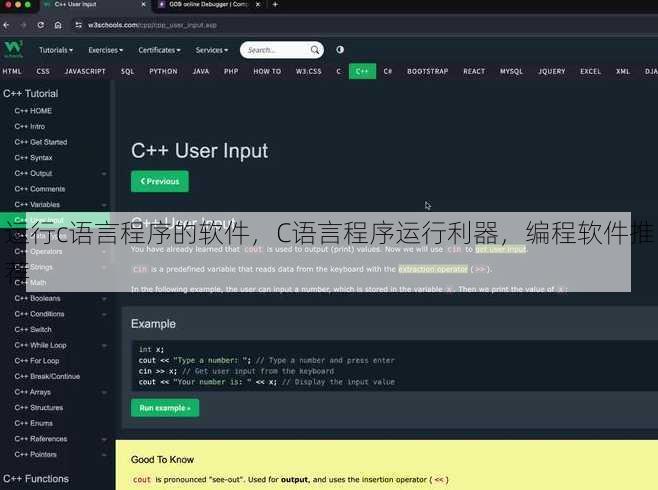Select CSS in the language bar
The width and height of the screenshot is (658, 490).
[43, 71]
